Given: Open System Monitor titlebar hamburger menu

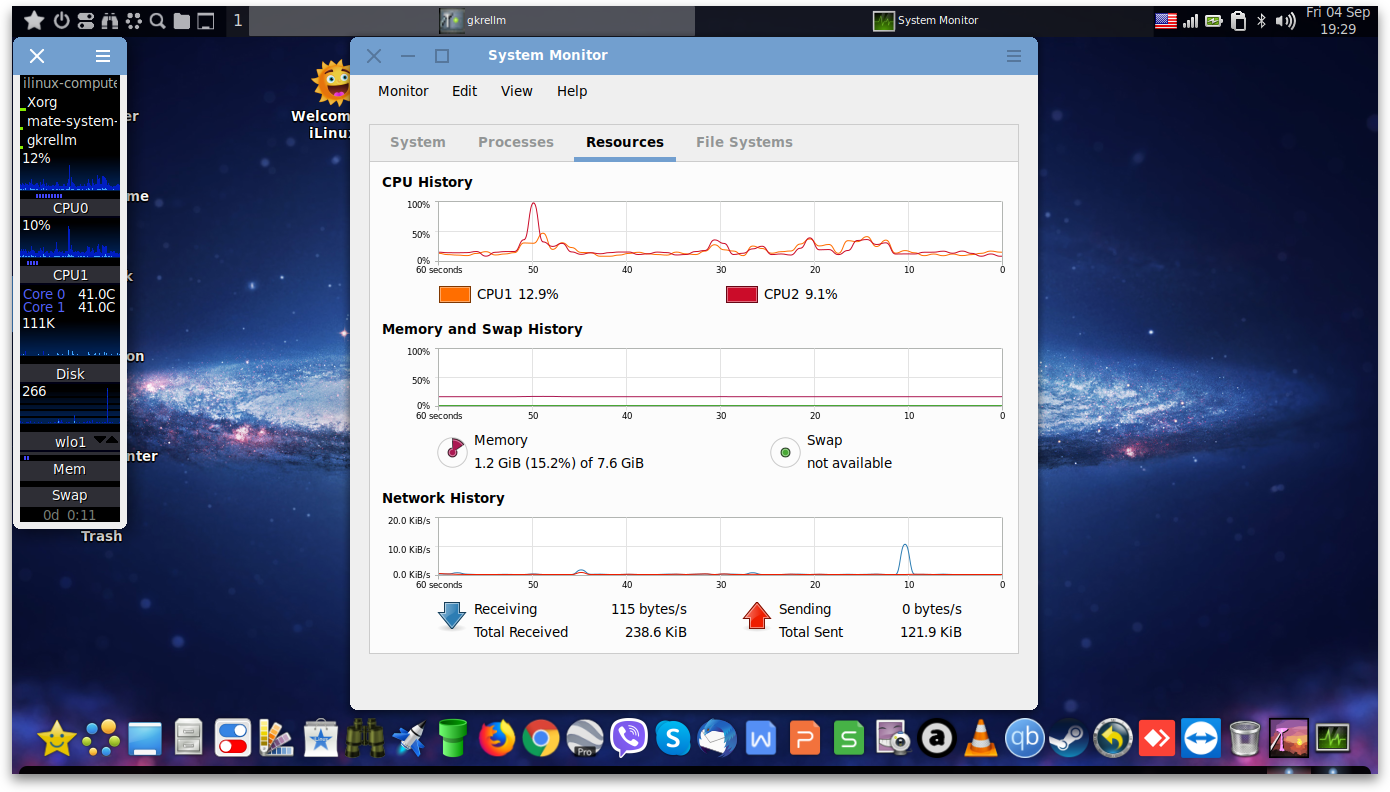Looking at the screenshot, I should pos(1014,56).
